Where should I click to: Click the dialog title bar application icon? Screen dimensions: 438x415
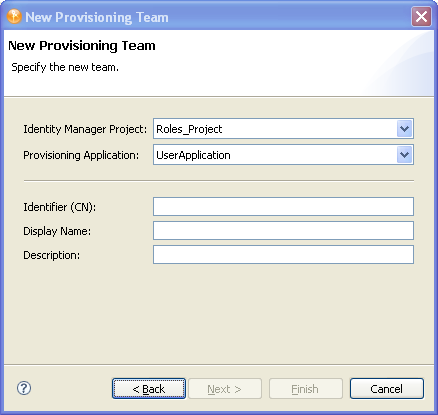tap(14, 17)
